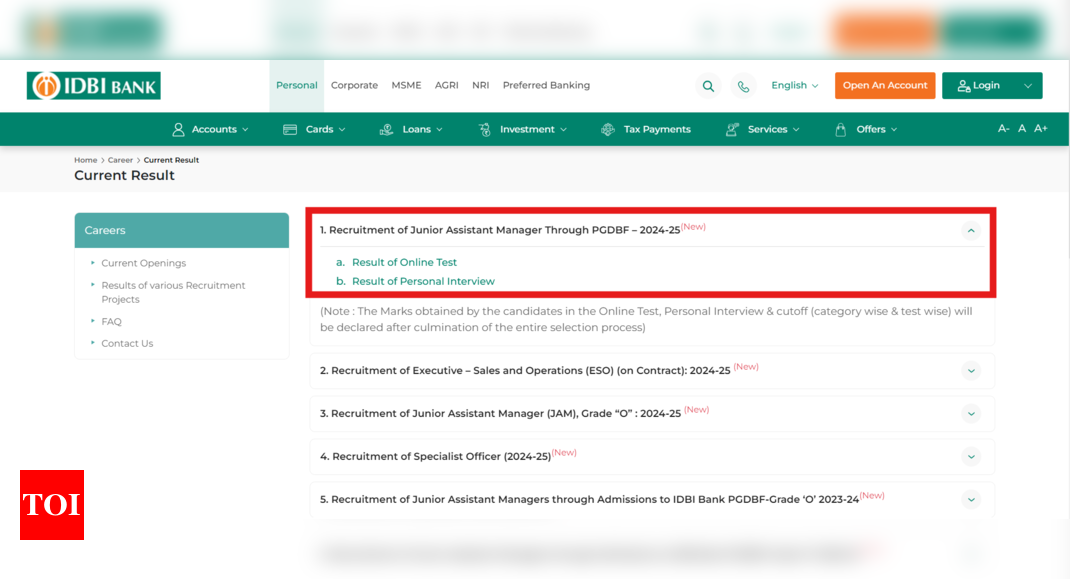Open Current Openings in Careers sidebar
1070x579 pixels.
[x=143, y=263]
